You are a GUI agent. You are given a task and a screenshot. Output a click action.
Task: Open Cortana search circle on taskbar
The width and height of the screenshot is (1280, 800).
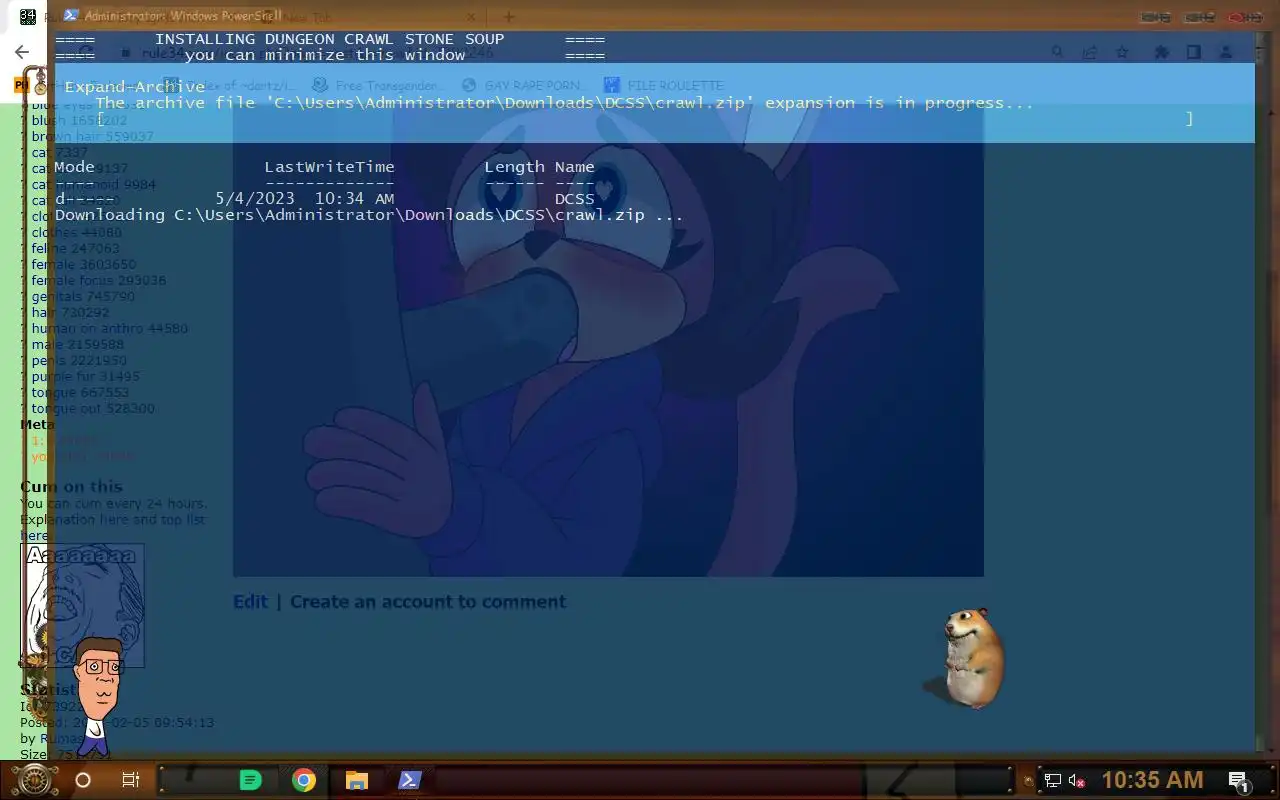pyautogui.click(x=83, y=780)
